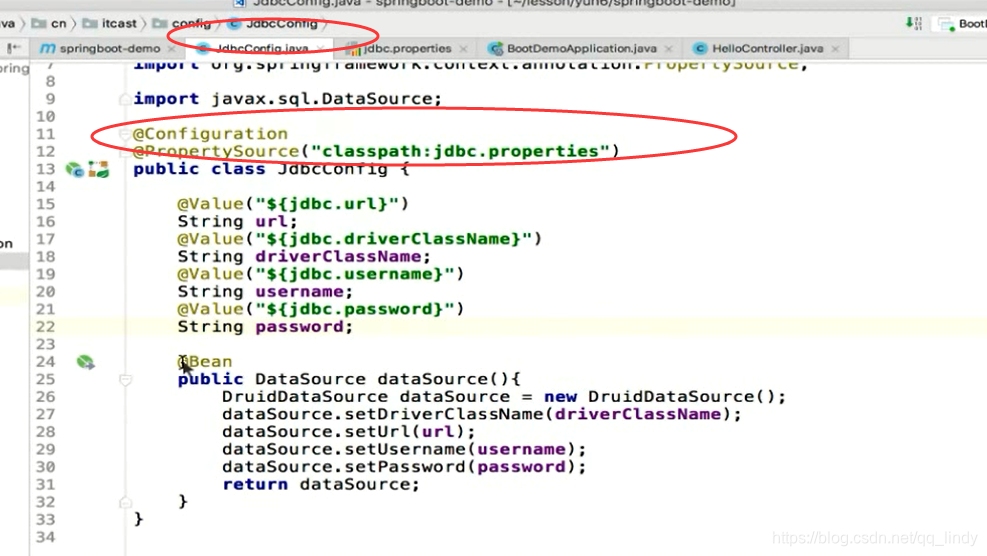Click the class icon on HelloController.java tab

tap(699, 48)
